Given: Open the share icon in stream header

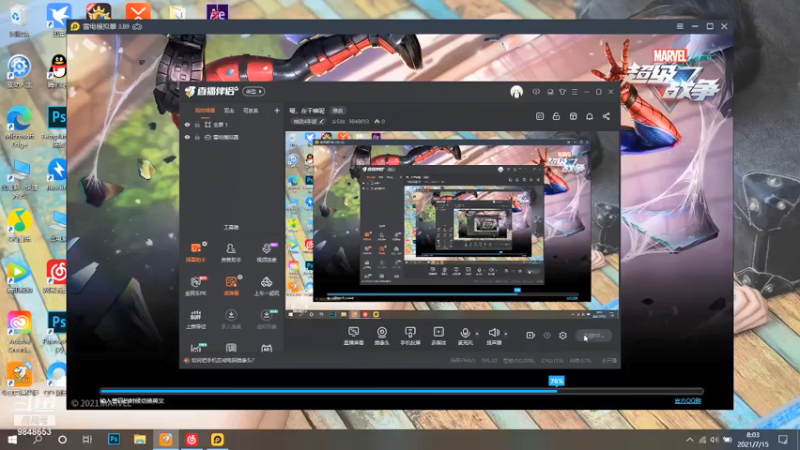Looking at the screenshot, I should click(x=606, y=116).
